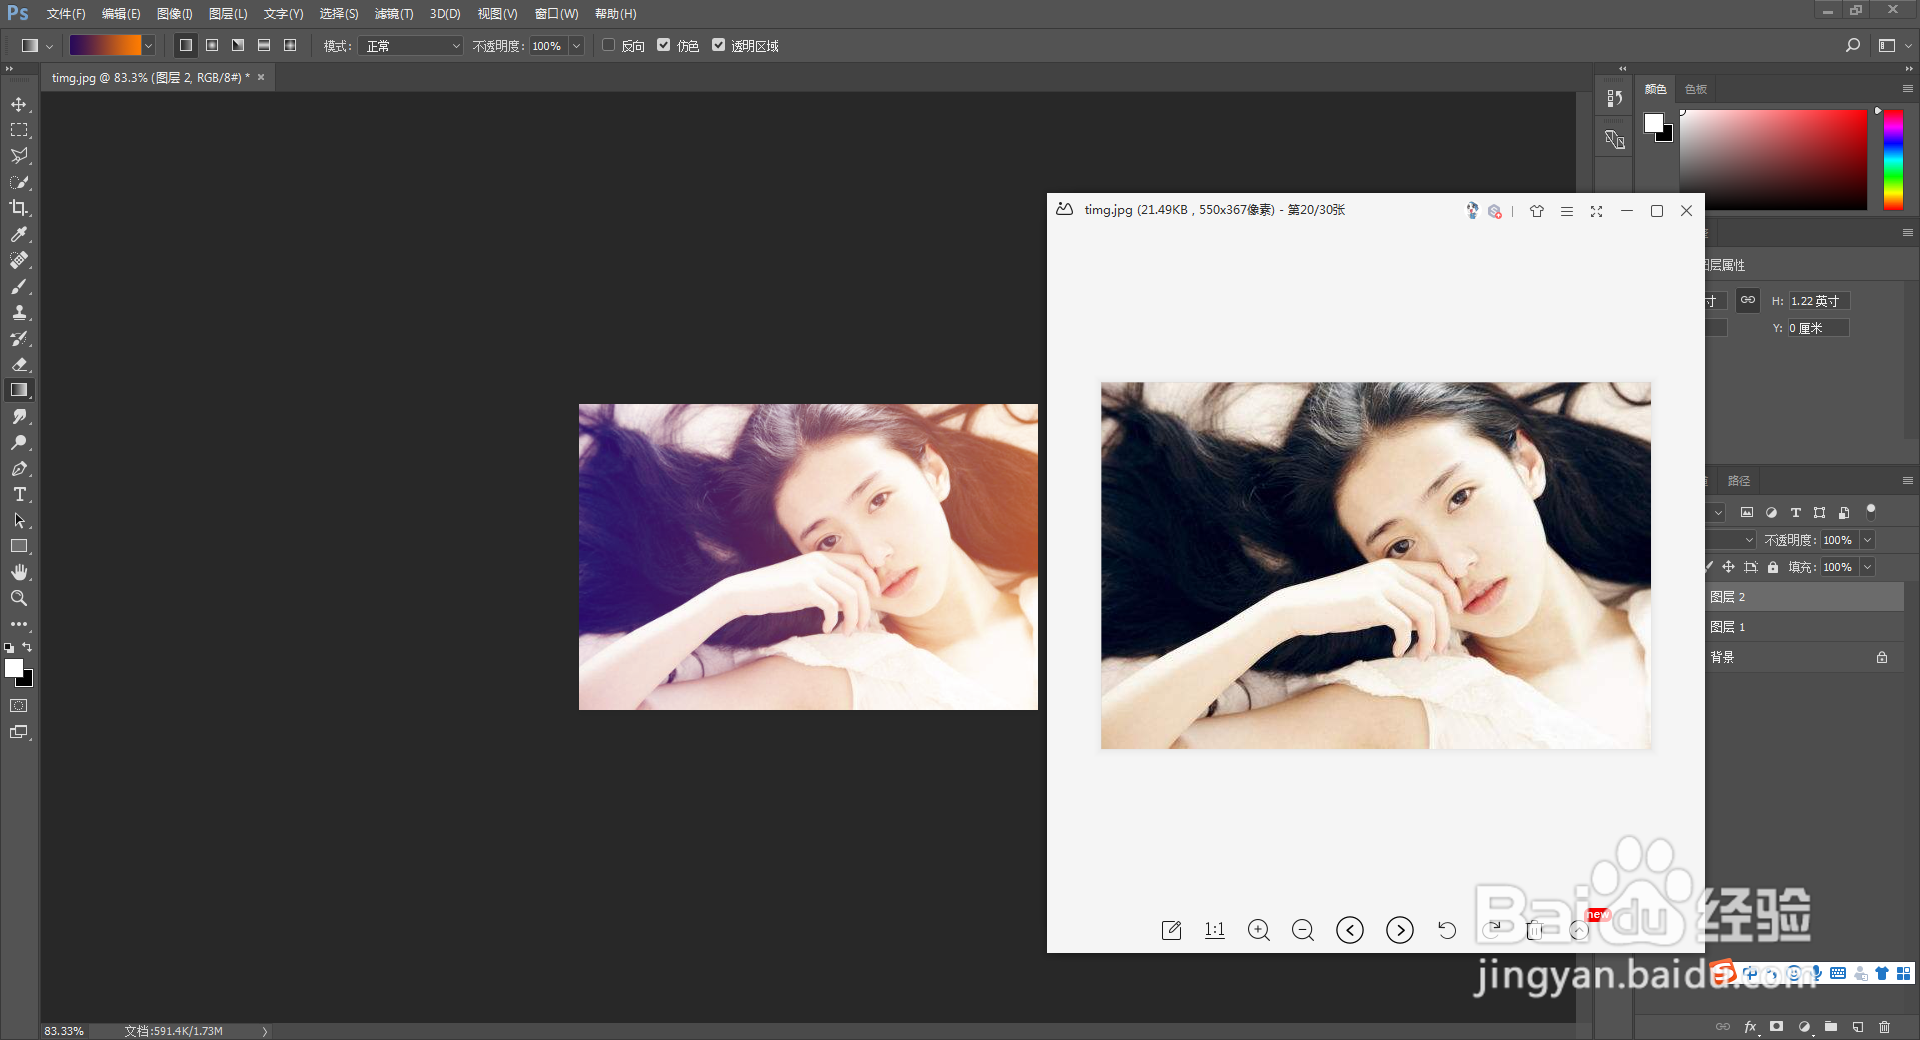Select the Clone Stamp tool
1920x1040 pixels.
19,312
